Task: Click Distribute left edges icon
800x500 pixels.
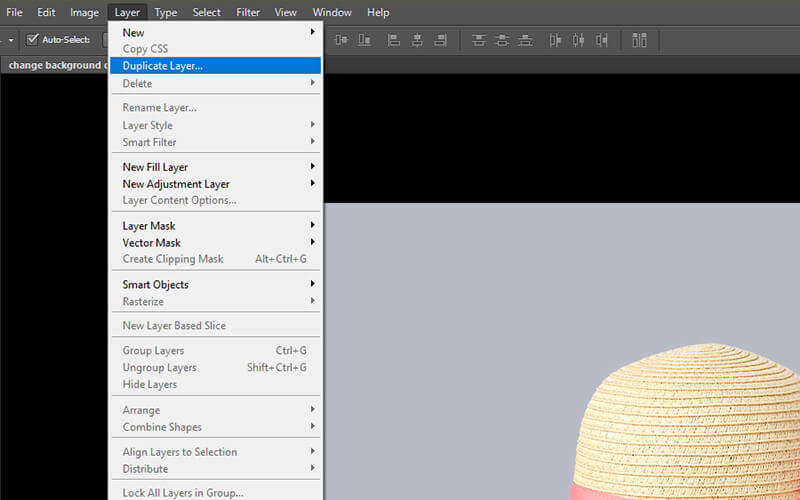Action: (x=555, y=40)
